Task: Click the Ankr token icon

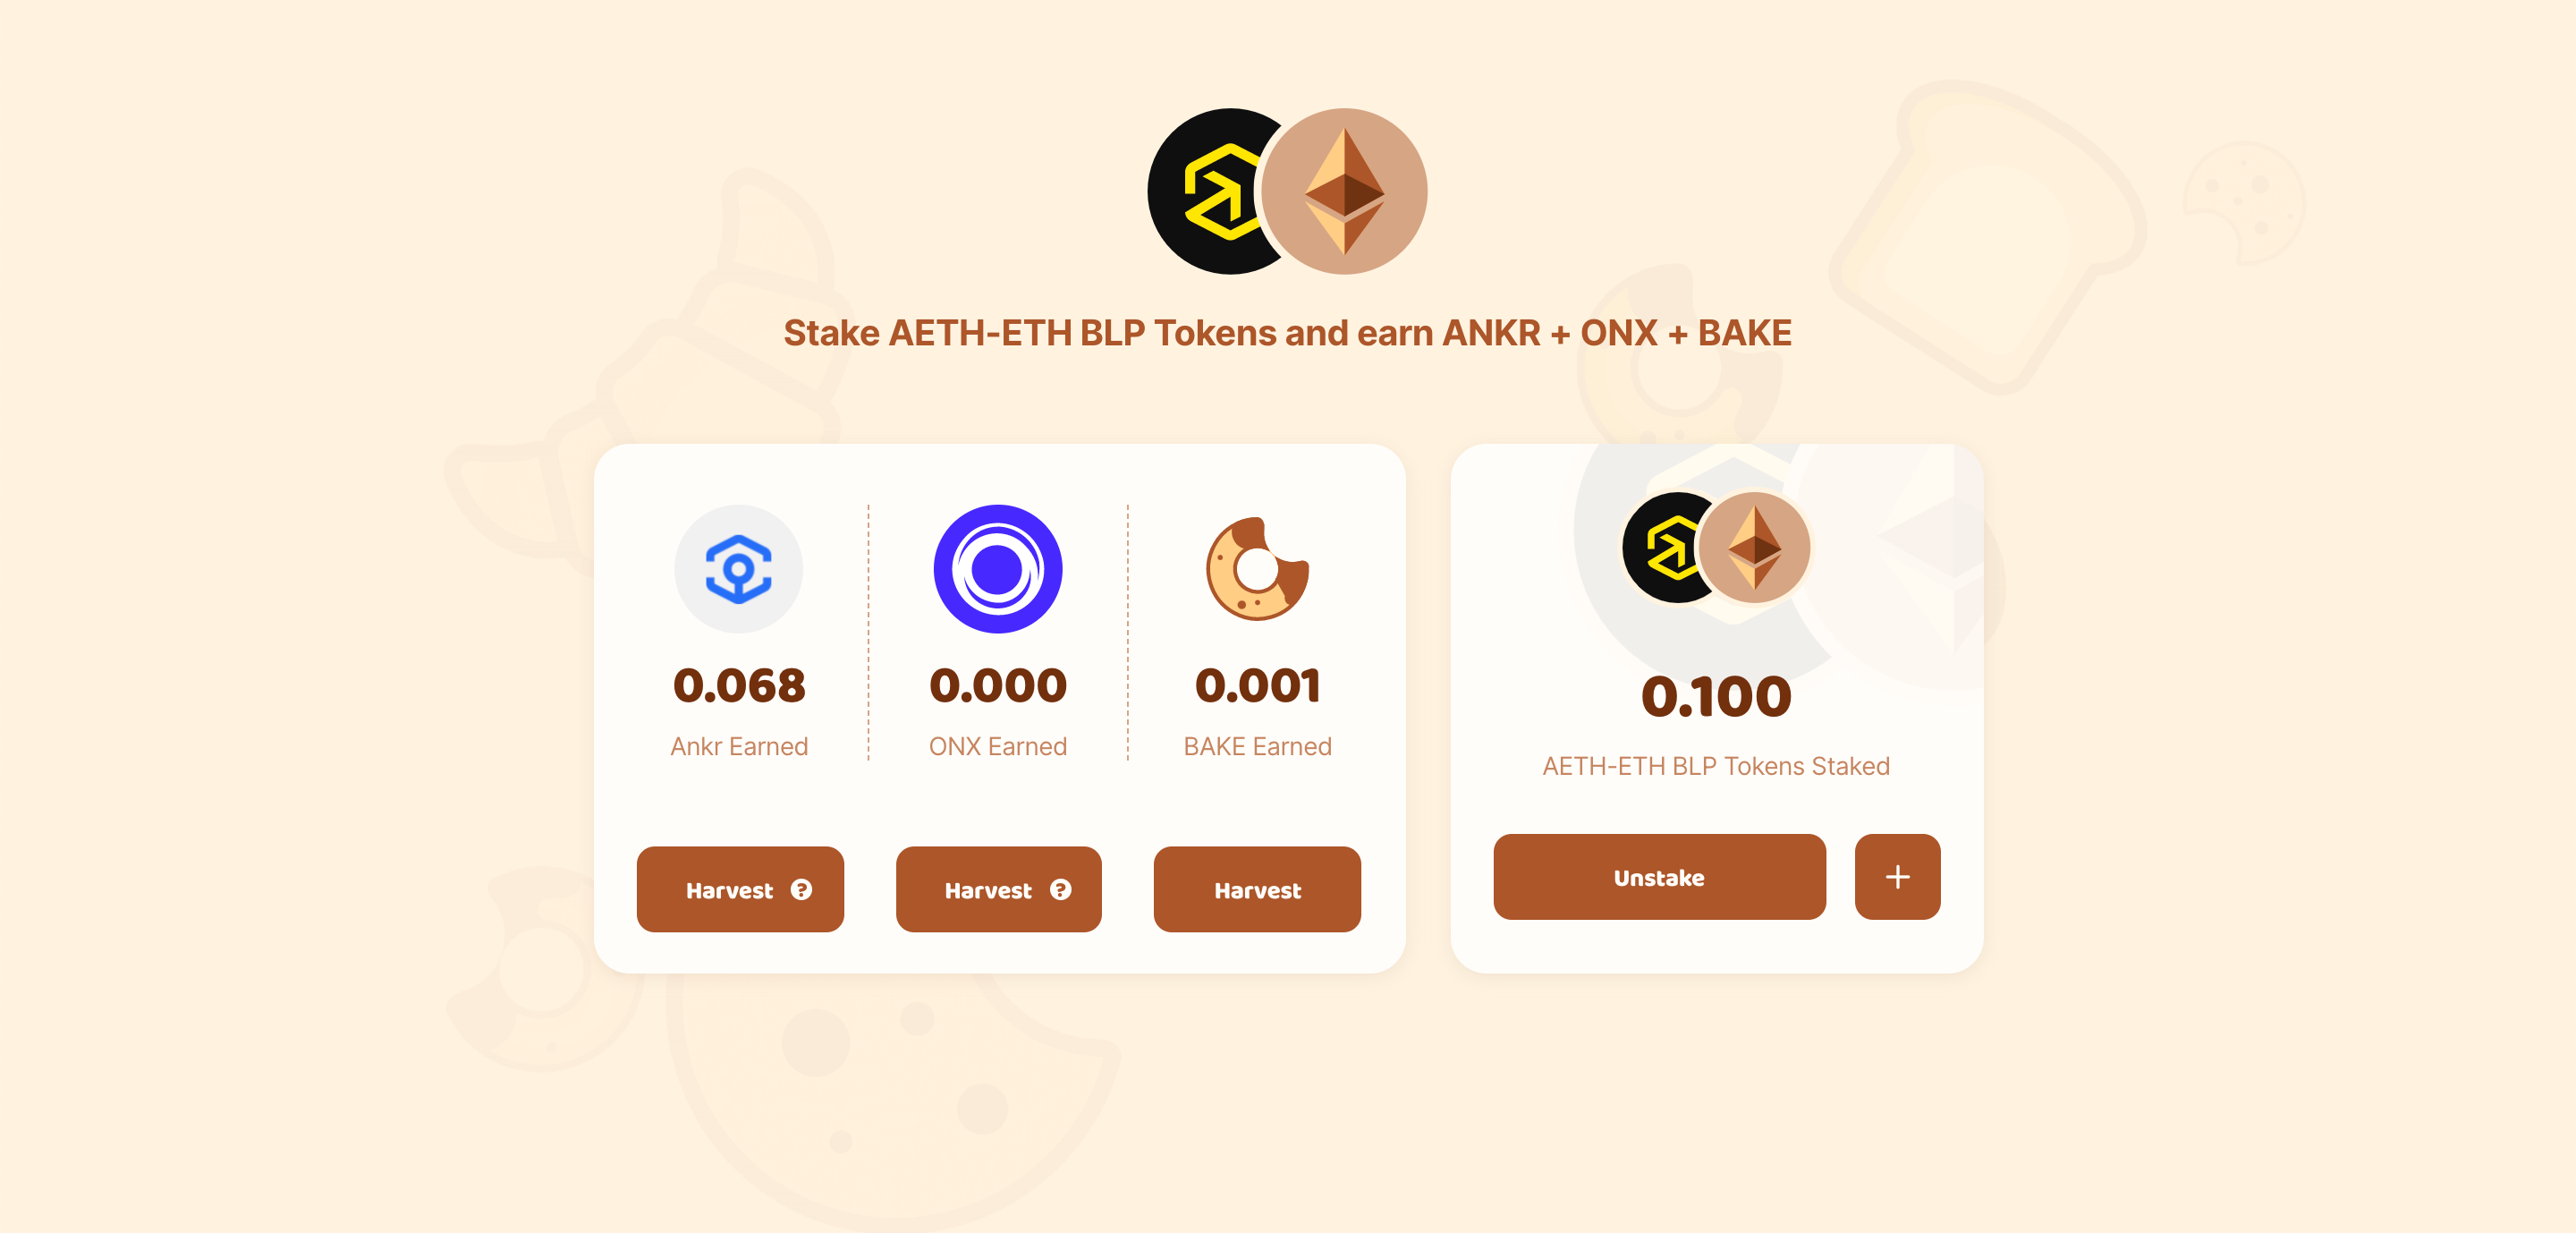Action: (x=738, y=569)
